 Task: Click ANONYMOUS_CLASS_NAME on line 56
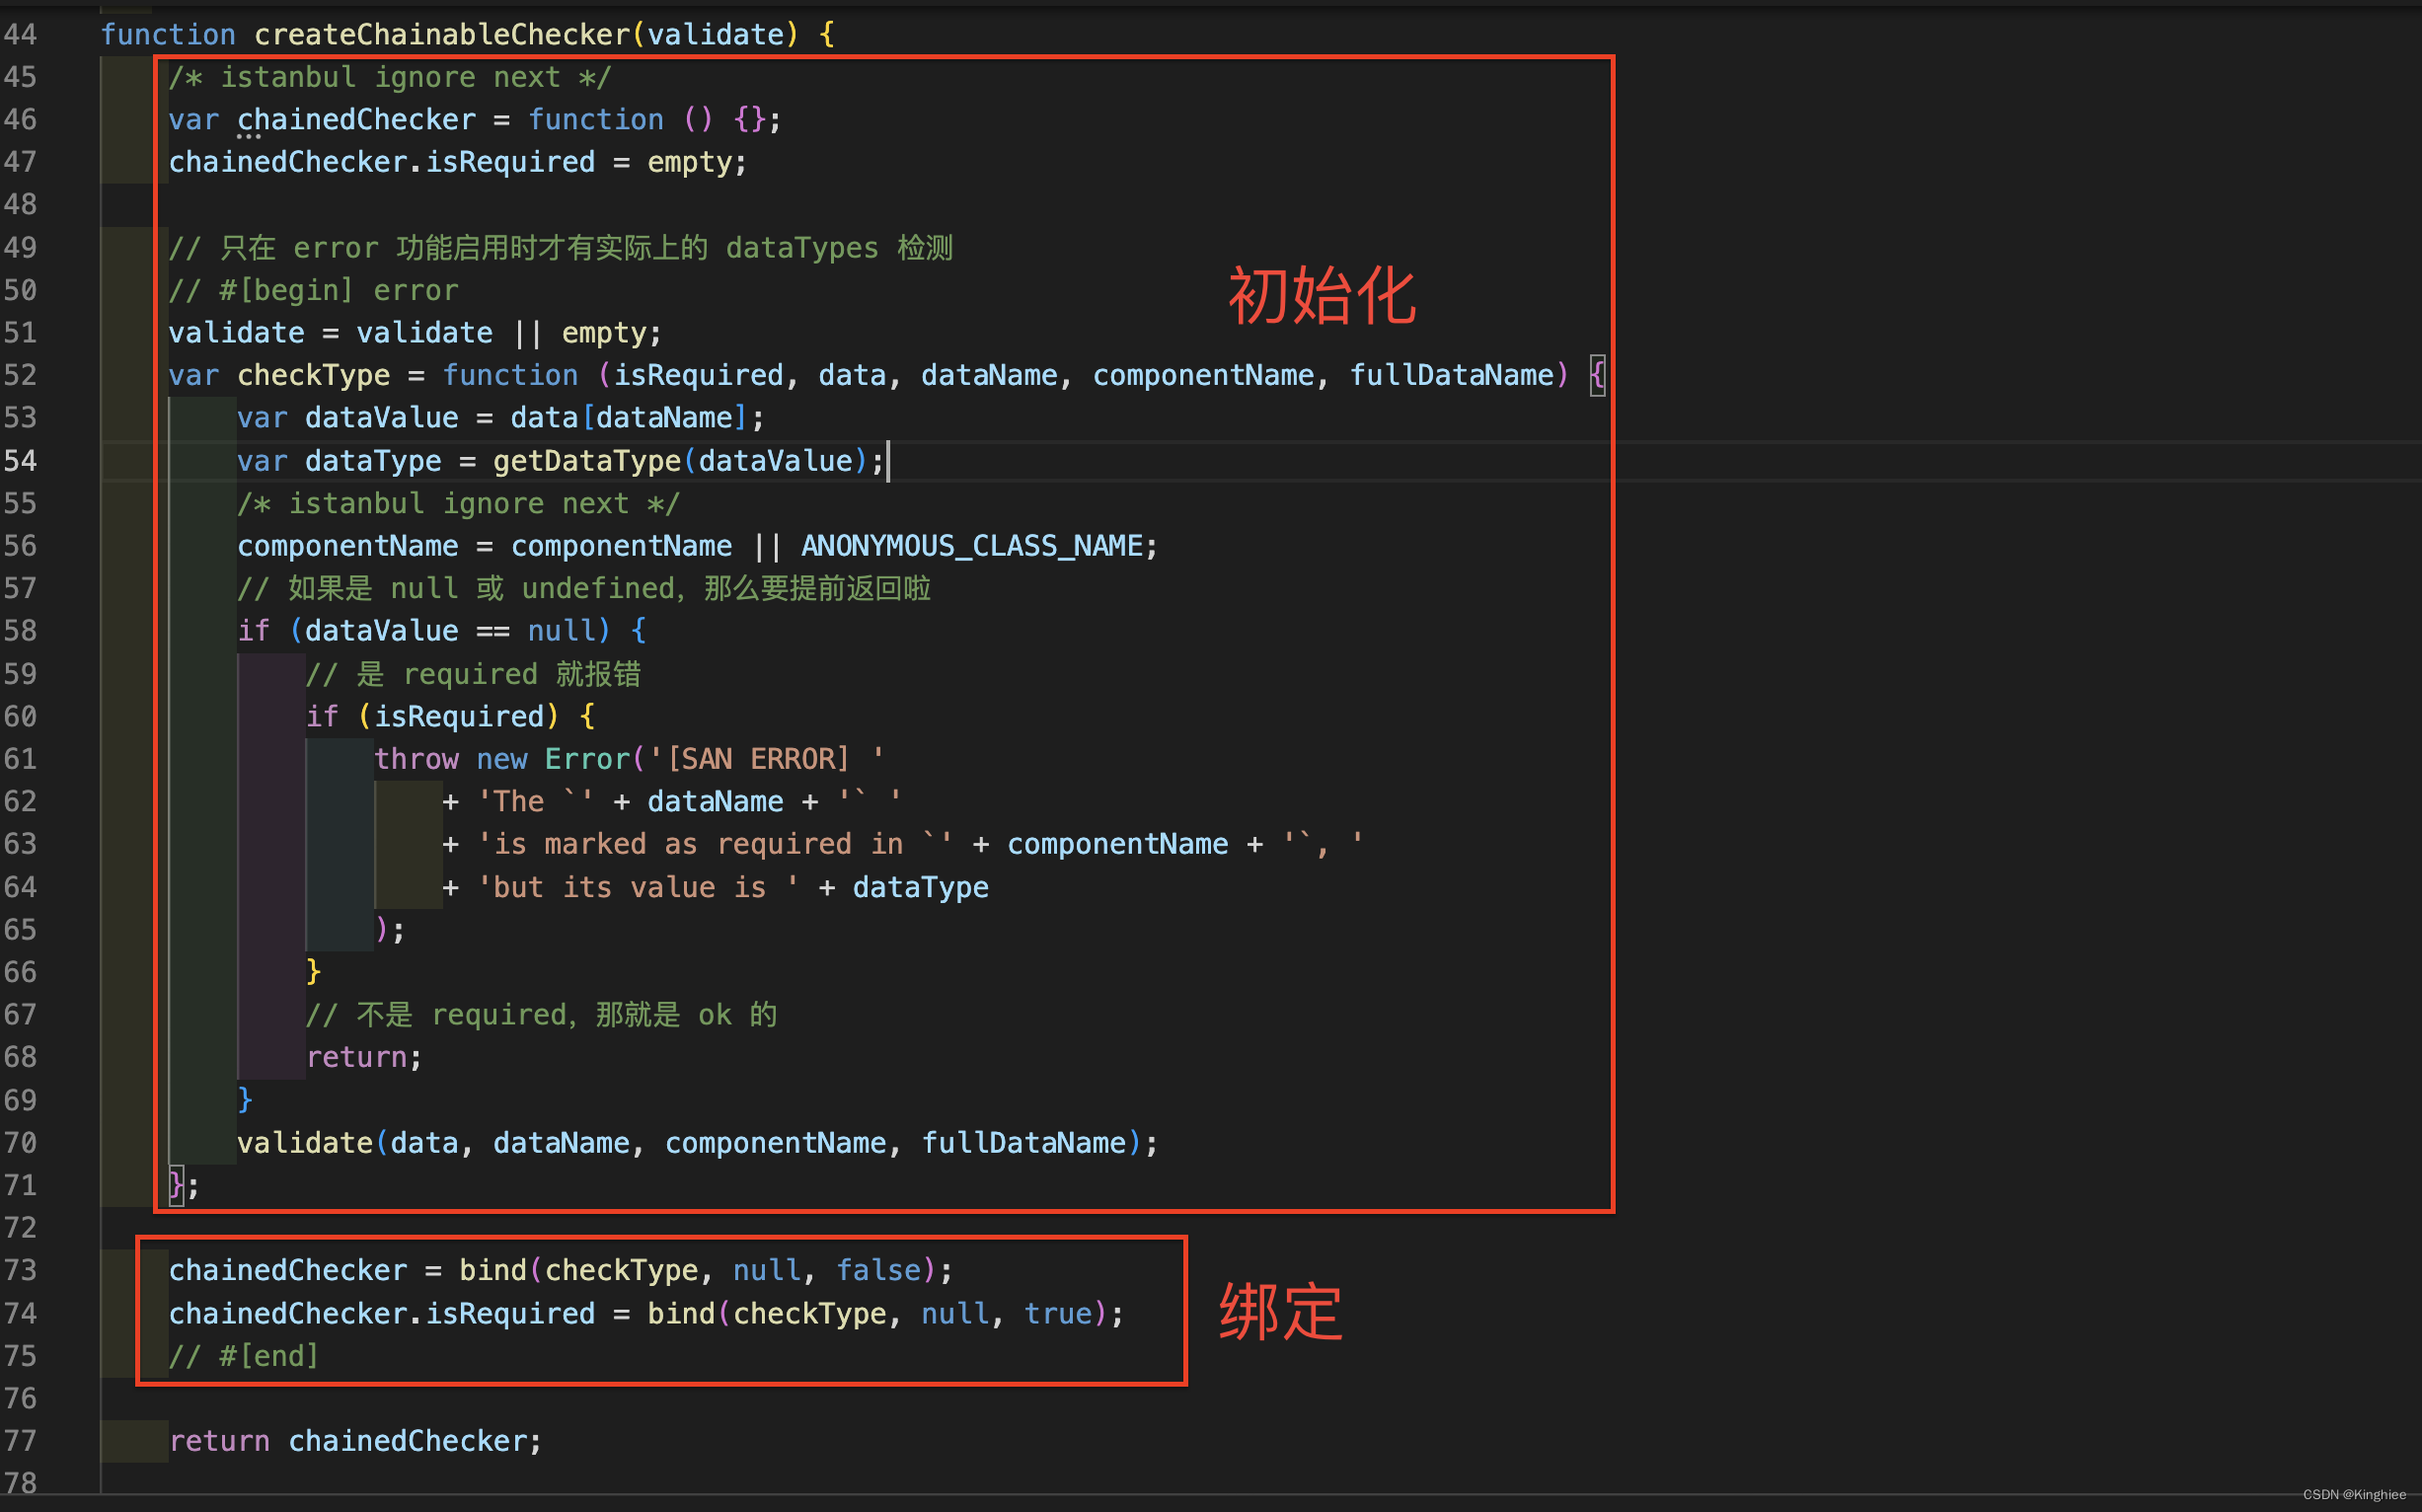[972, 546]
